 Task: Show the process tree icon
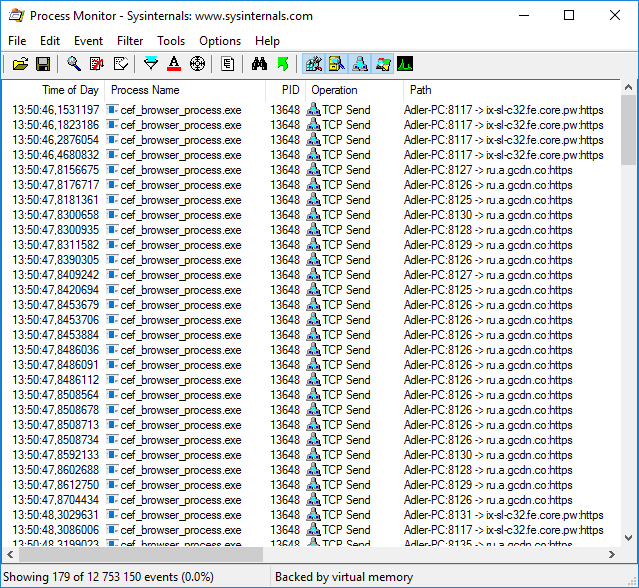[x=227, y=64]
